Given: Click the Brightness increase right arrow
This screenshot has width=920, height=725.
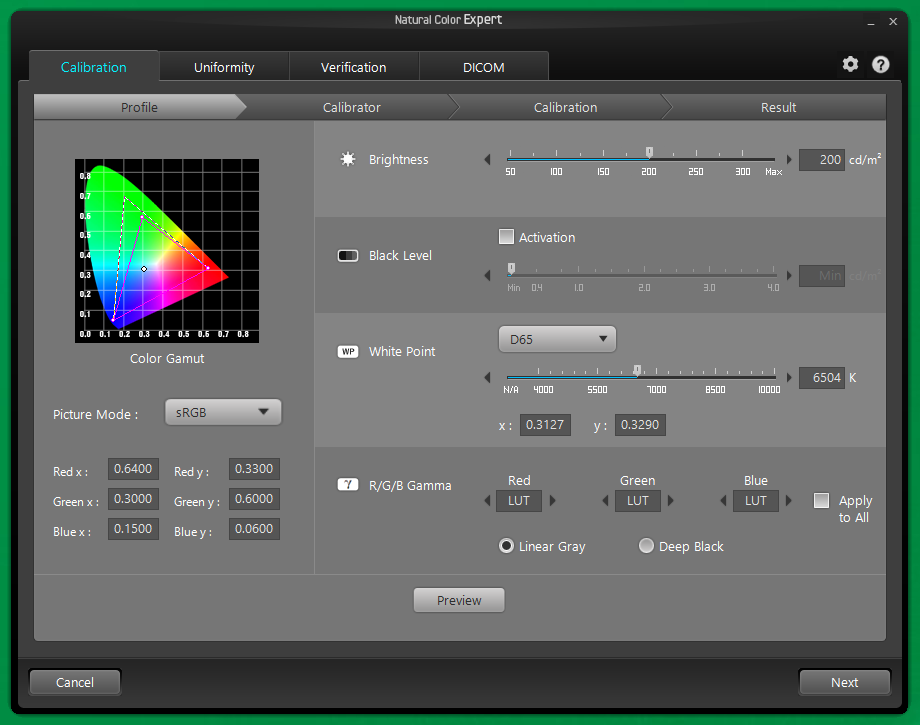Looking at the screenshot, I should click(789, 159).
